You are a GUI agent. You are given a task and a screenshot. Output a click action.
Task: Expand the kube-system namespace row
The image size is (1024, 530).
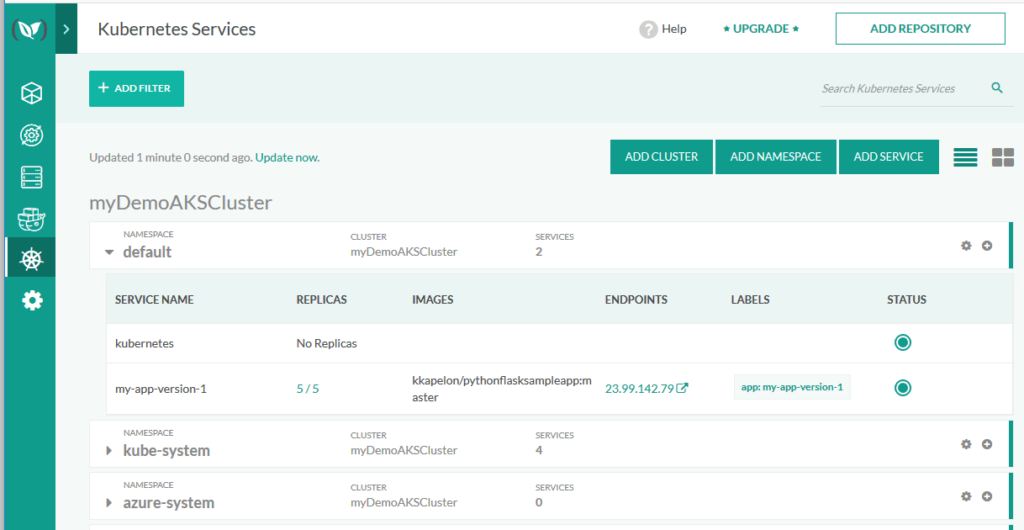(x=109, y=450)
